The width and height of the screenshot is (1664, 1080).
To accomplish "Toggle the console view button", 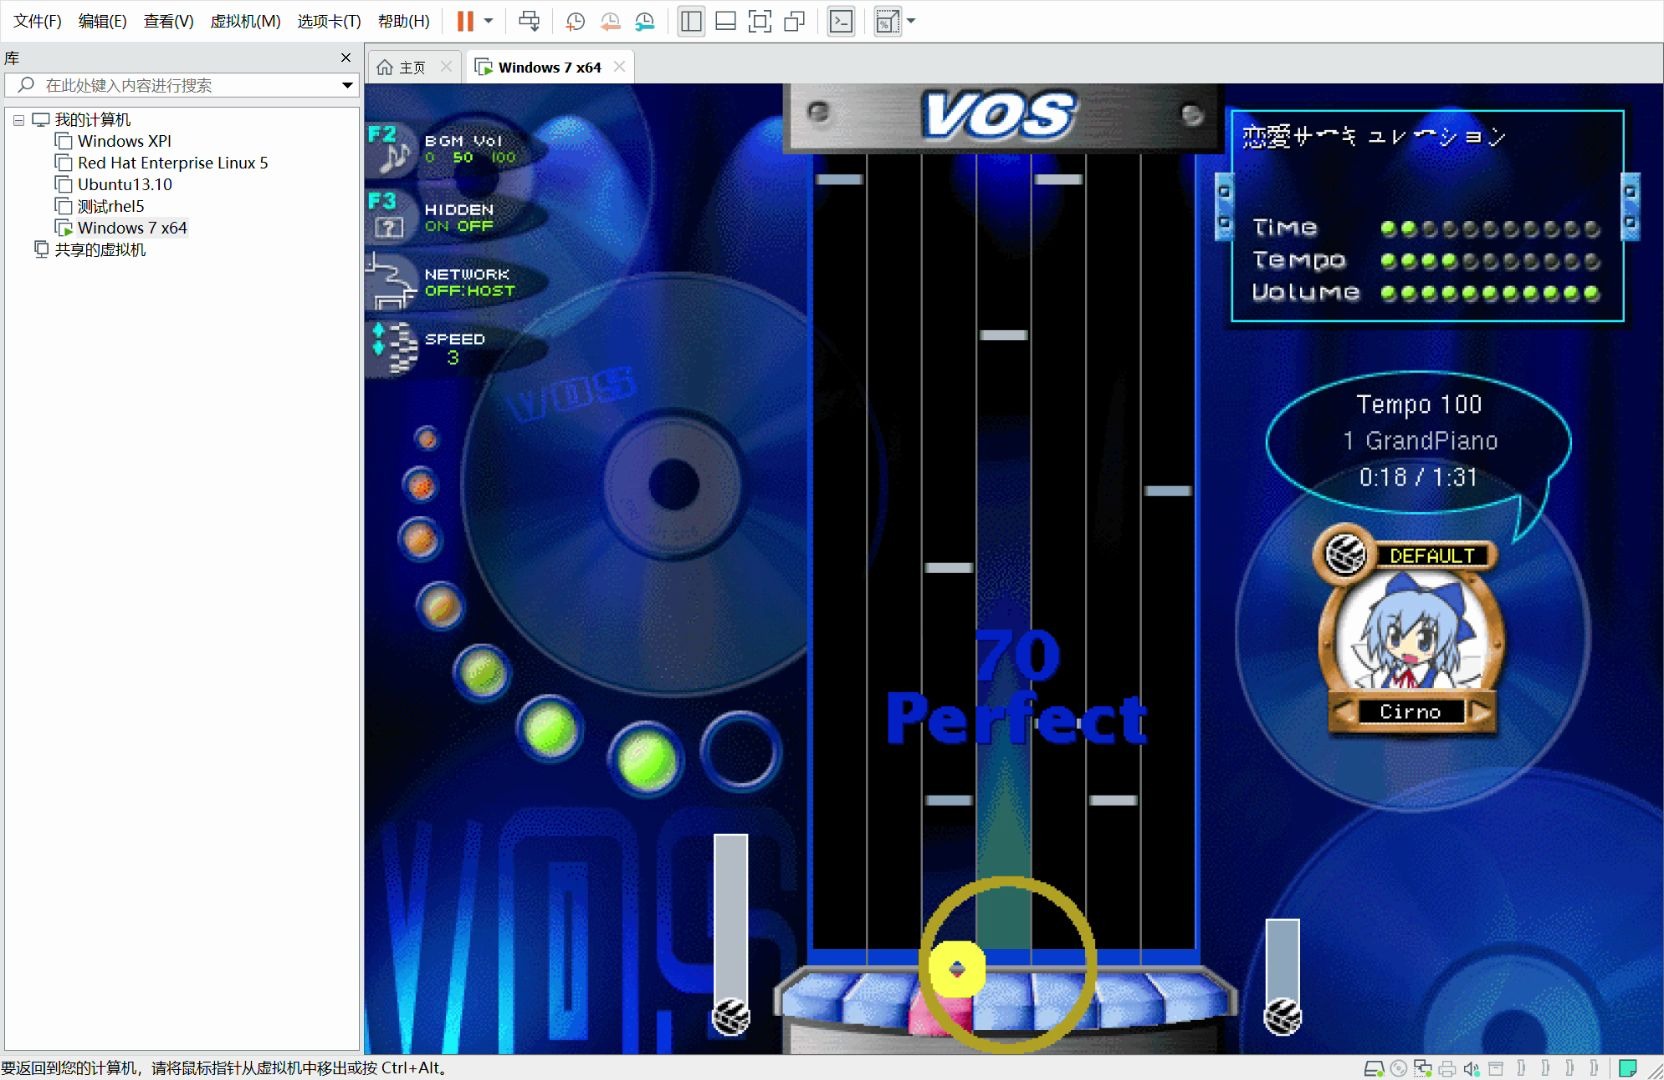I will 842,21.
